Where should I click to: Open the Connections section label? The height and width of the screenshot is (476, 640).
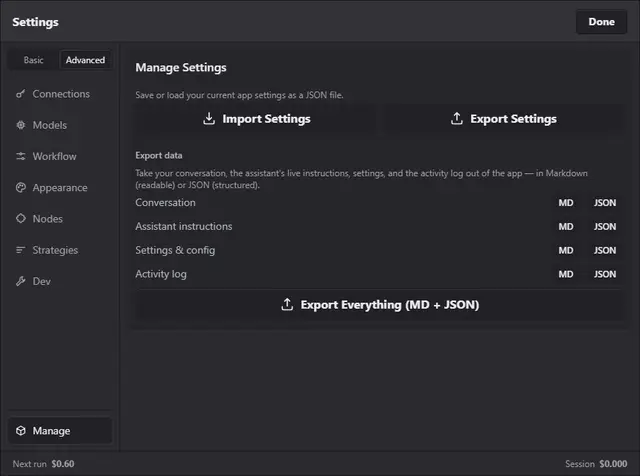point(61,94)
